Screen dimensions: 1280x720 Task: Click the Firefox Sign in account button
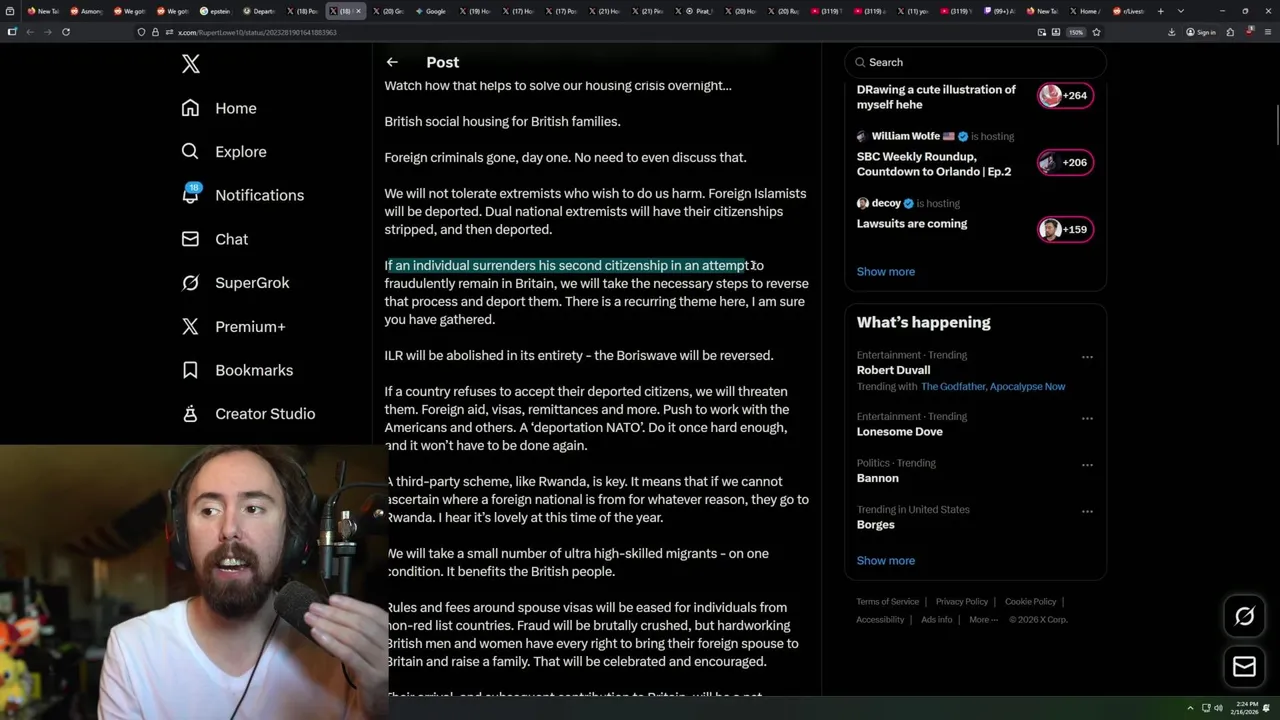[x=1201, y=32]
